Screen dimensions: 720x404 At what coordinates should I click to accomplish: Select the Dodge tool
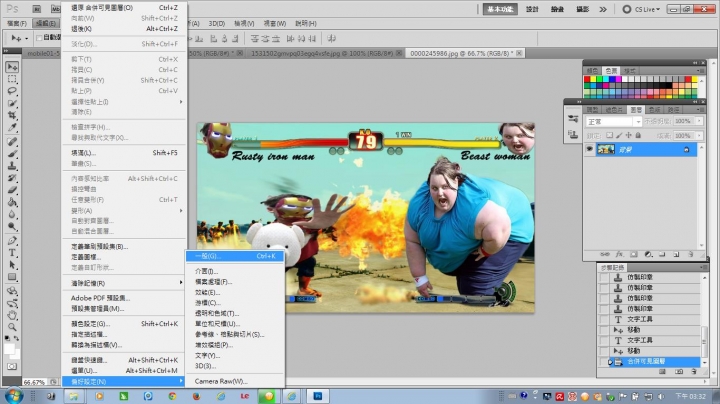coord(12,226)
